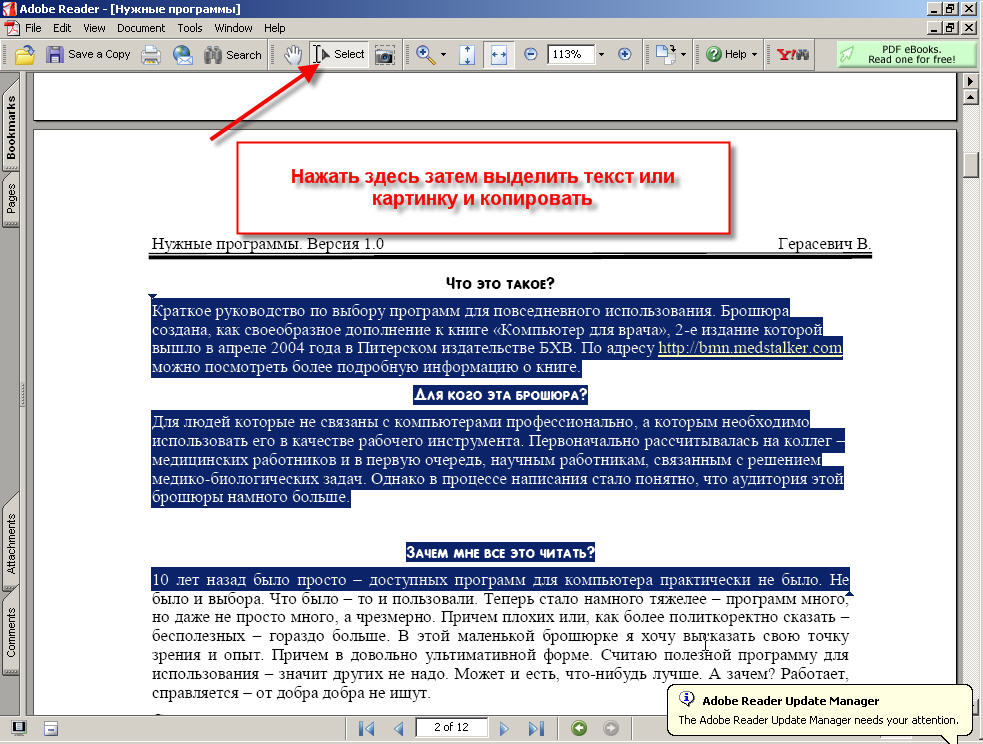
Task: Click the Email document icon
Action: (x=183, y=55)
